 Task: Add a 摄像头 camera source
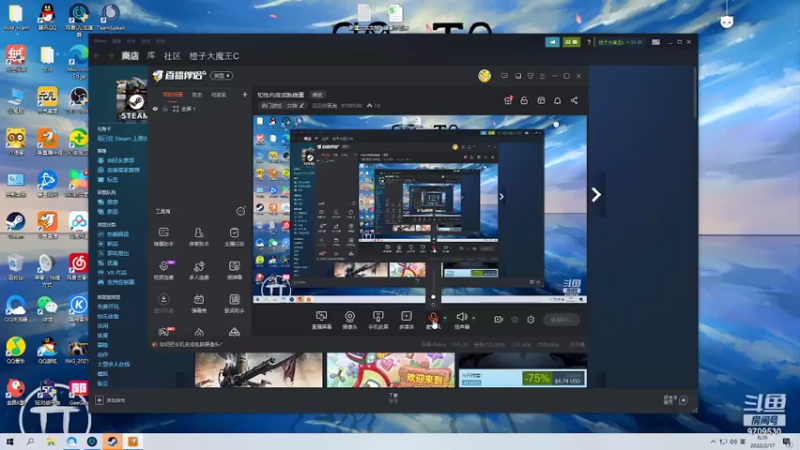(349, 320)
